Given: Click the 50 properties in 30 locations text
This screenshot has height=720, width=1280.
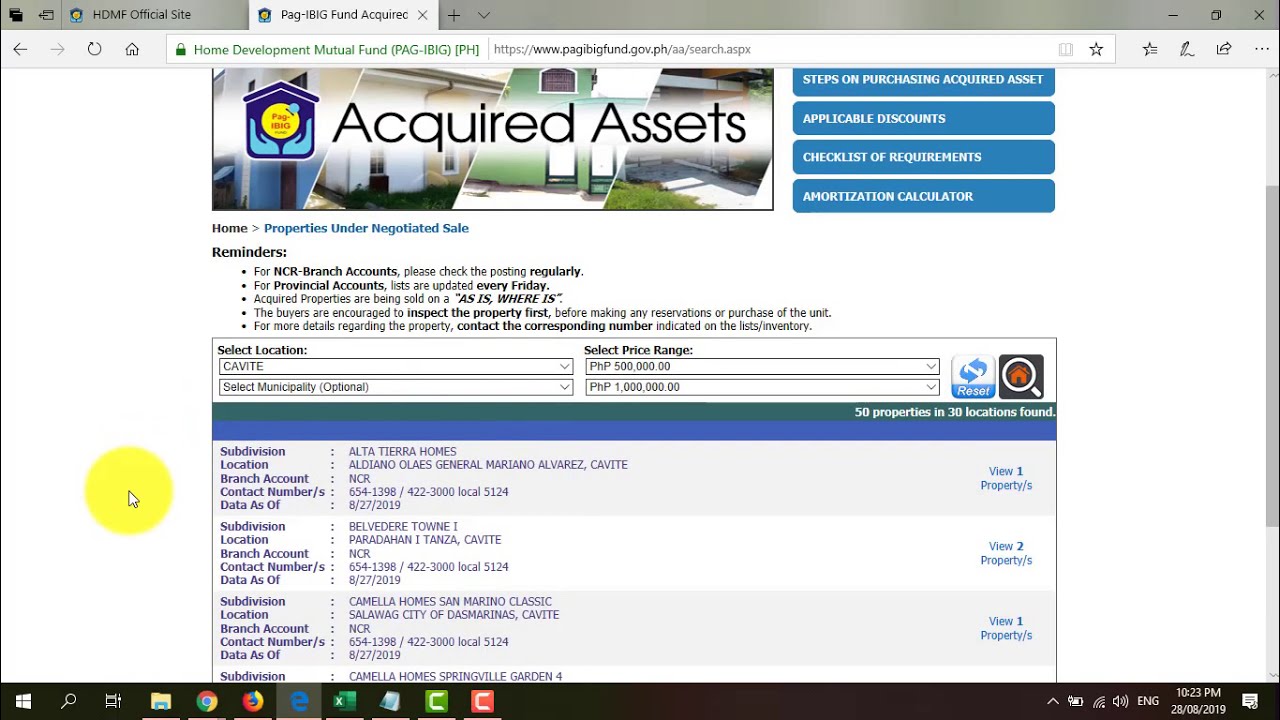Looking at the screenshot, I should tap(954, 412).
